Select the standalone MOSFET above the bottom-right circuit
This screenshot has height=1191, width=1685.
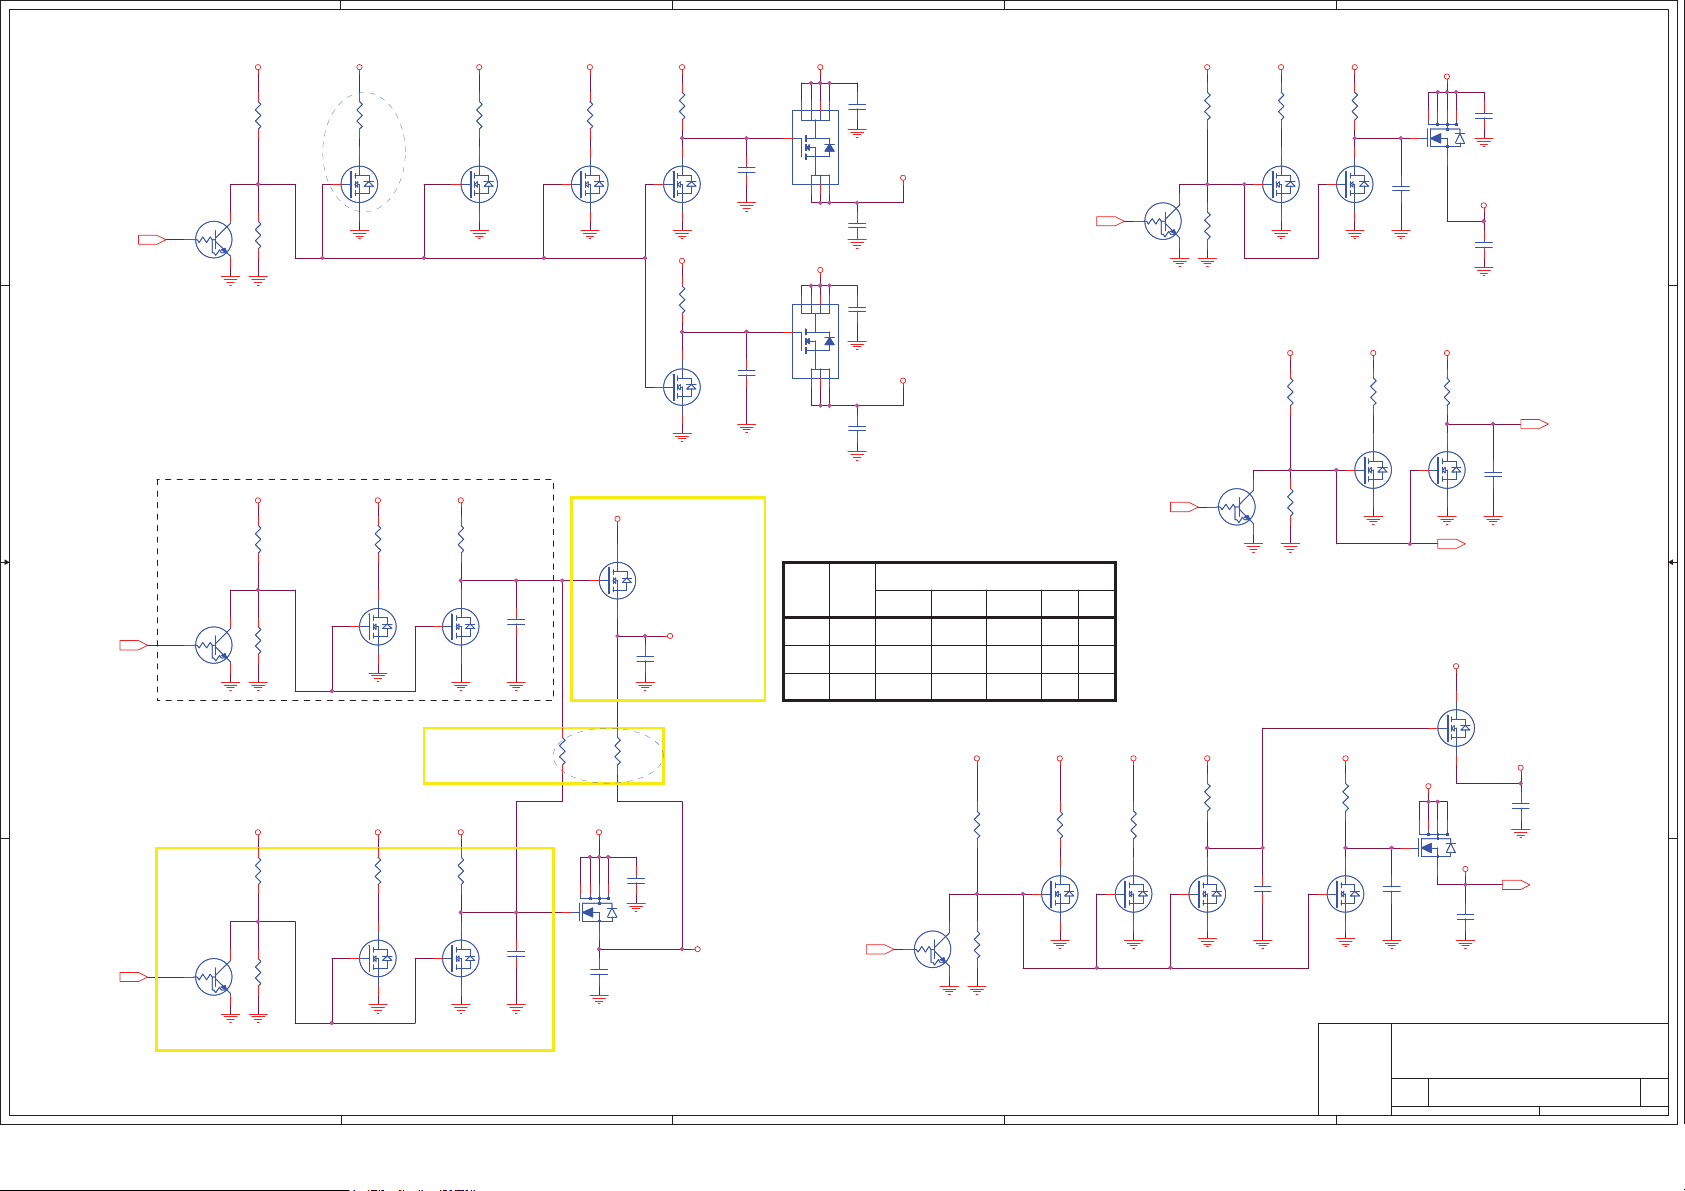1456,728
